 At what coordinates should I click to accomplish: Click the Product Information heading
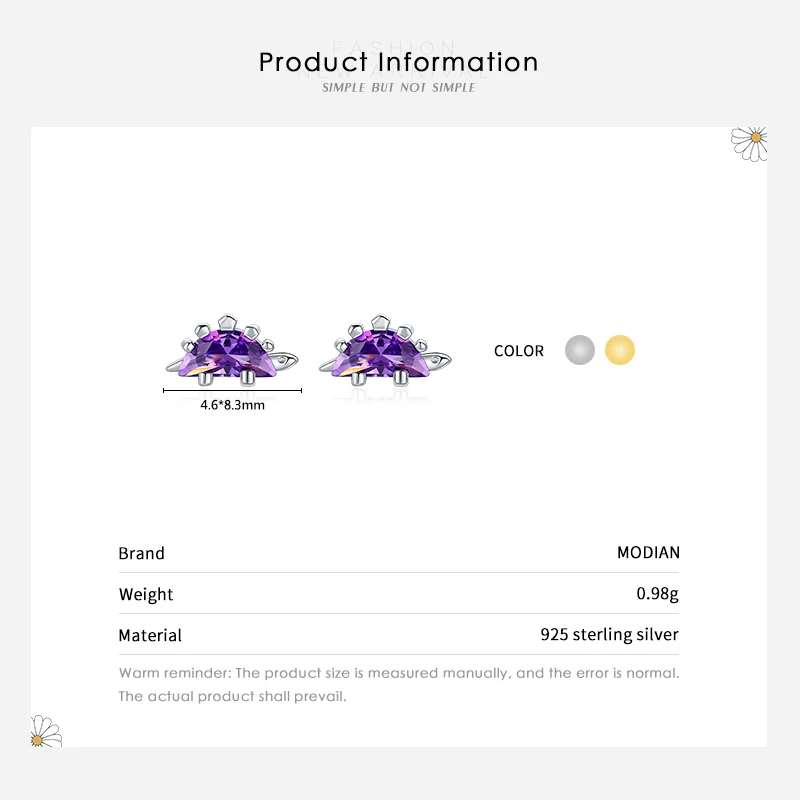[x=398, y=62]
